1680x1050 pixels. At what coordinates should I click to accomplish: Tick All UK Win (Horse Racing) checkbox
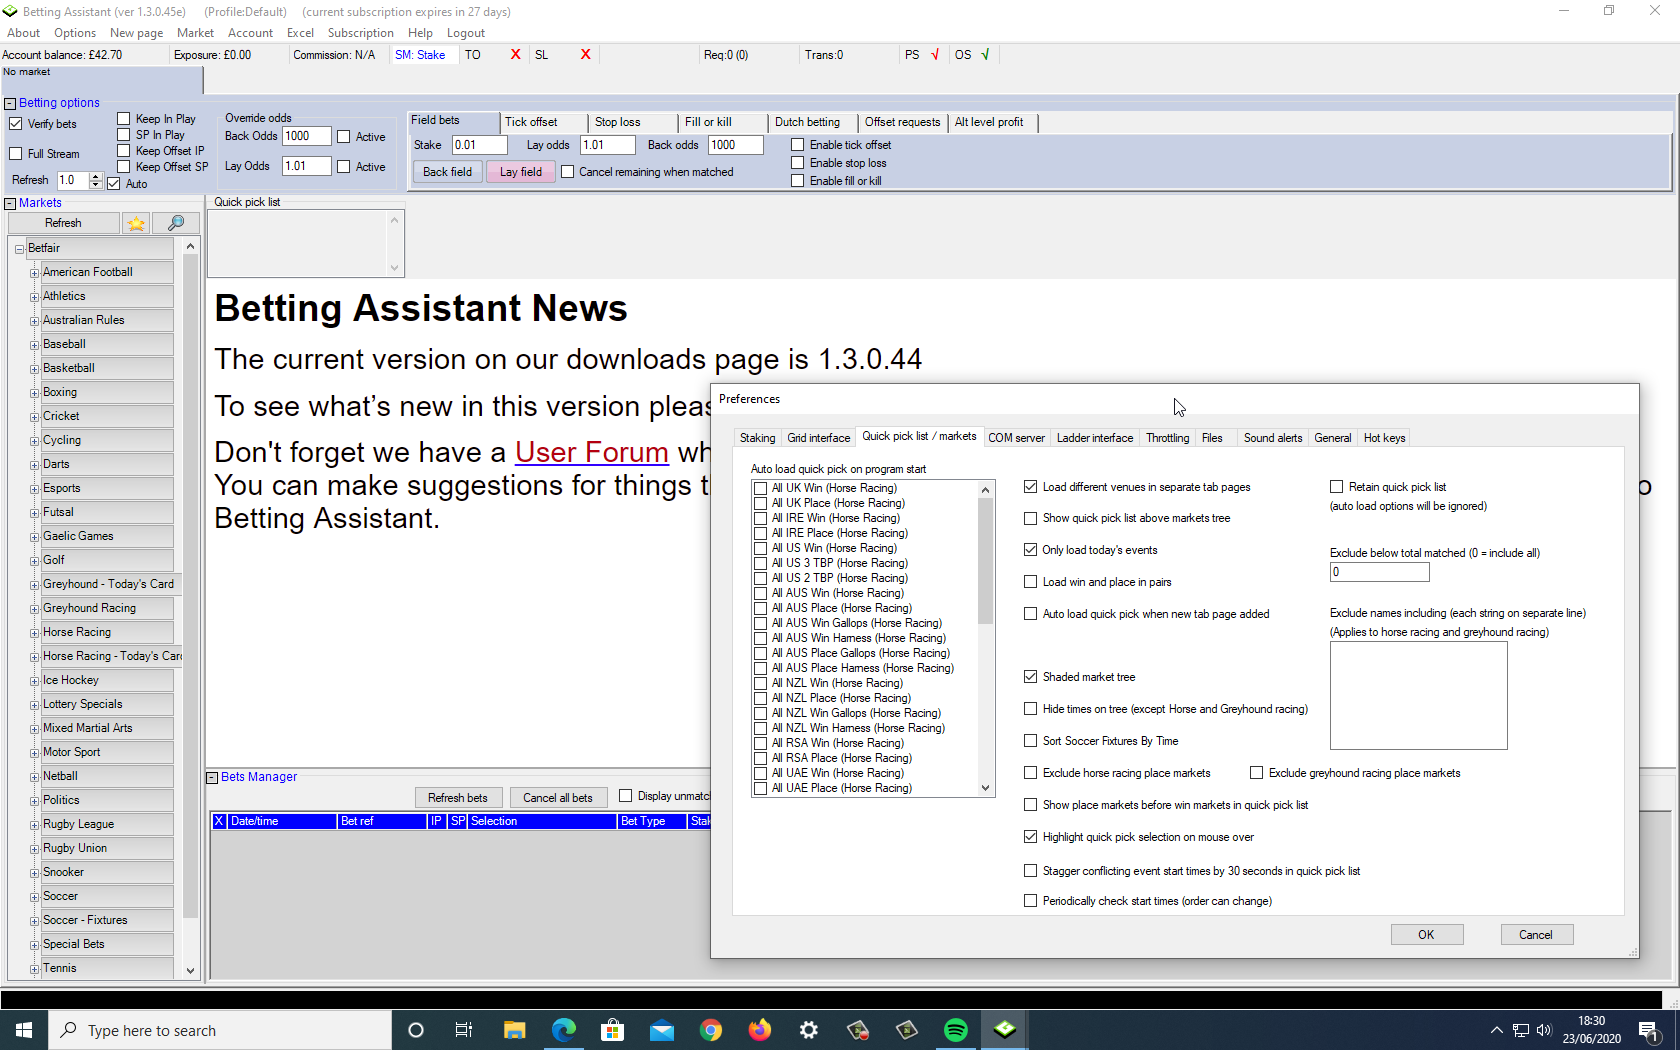[x=761, y=488]
